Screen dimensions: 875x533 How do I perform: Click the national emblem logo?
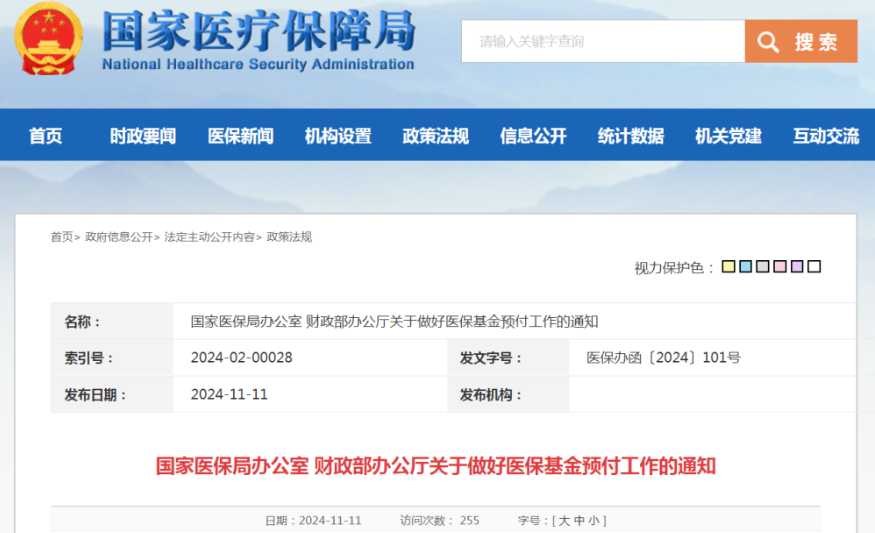[x=49, y=39]
